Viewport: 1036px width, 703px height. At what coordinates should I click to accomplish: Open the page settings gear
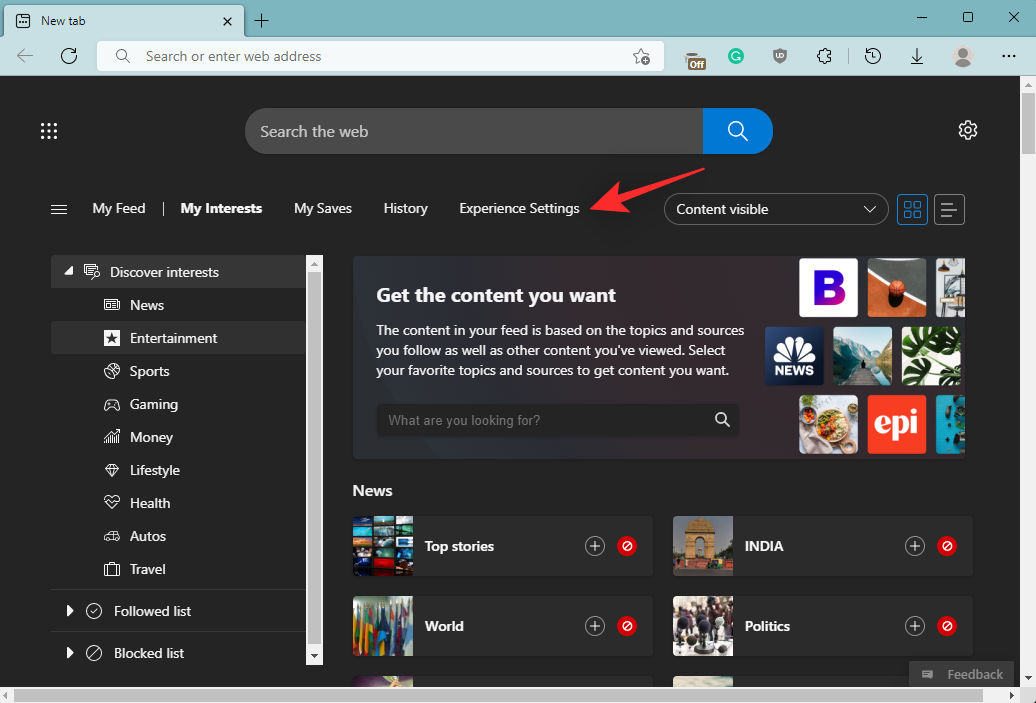(x=967, y=130)
